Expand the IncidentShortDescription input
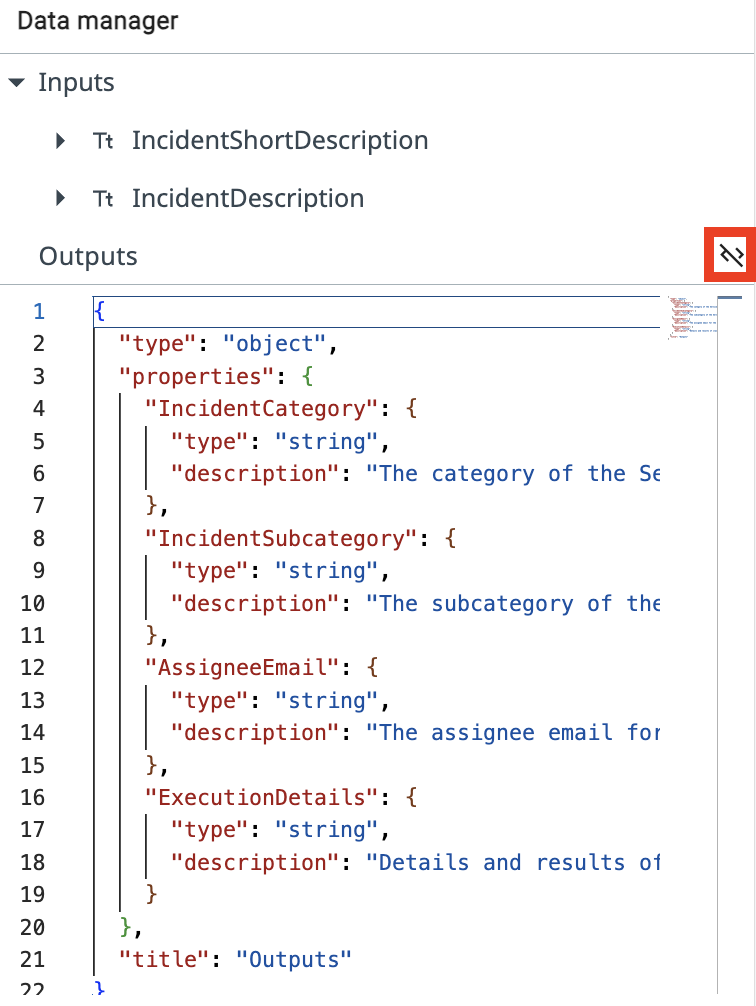 [x=60, y=141]
